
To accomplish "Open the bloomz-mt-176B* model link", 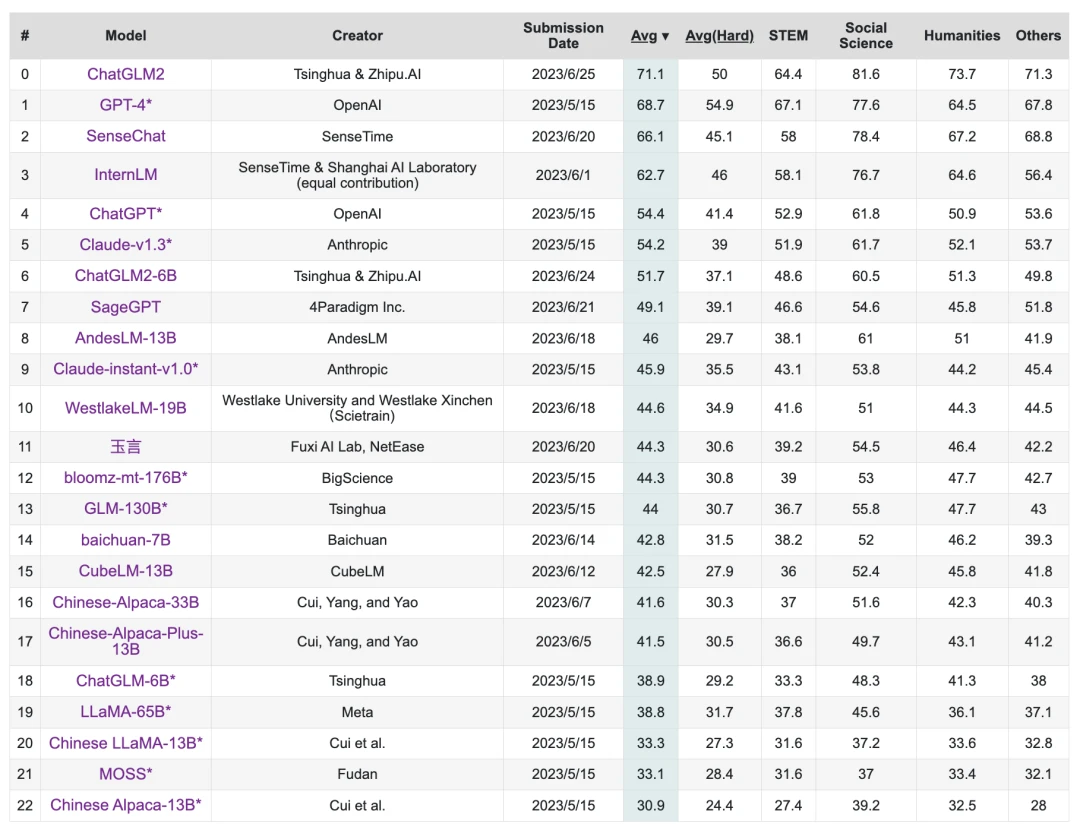I will [125, 477].
